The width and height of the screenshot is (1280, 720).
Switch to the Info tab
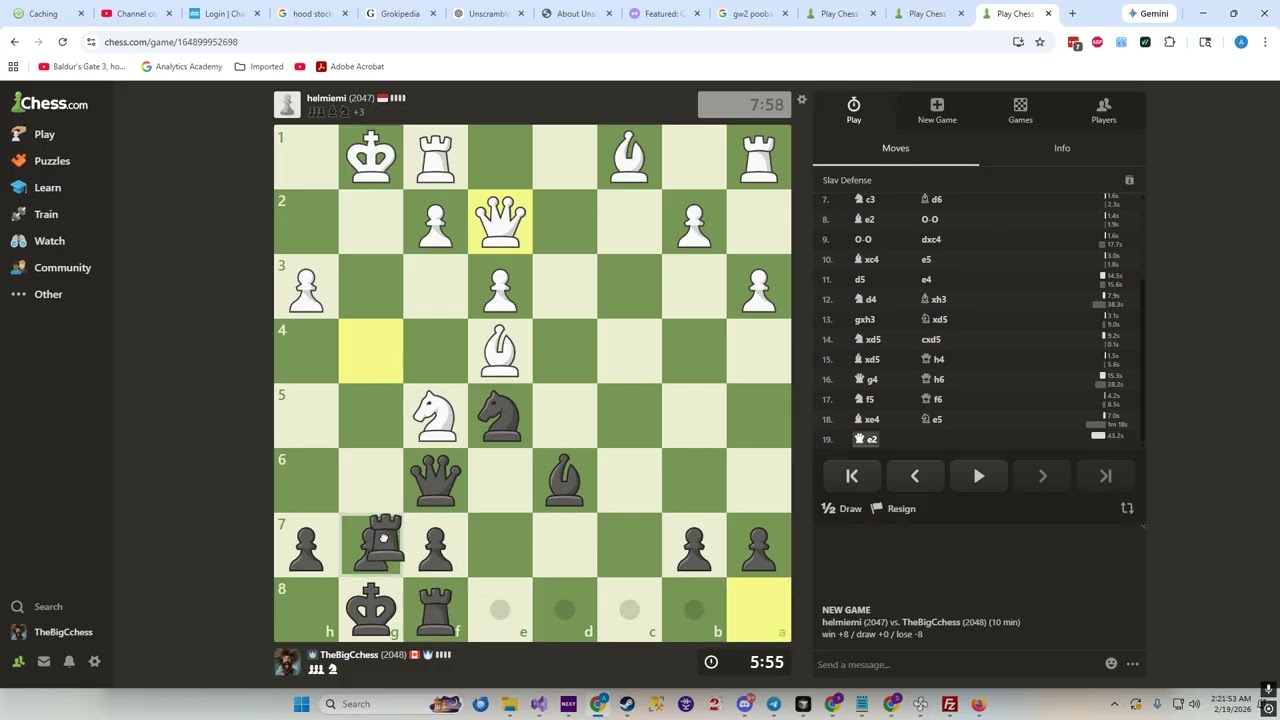1062,148
